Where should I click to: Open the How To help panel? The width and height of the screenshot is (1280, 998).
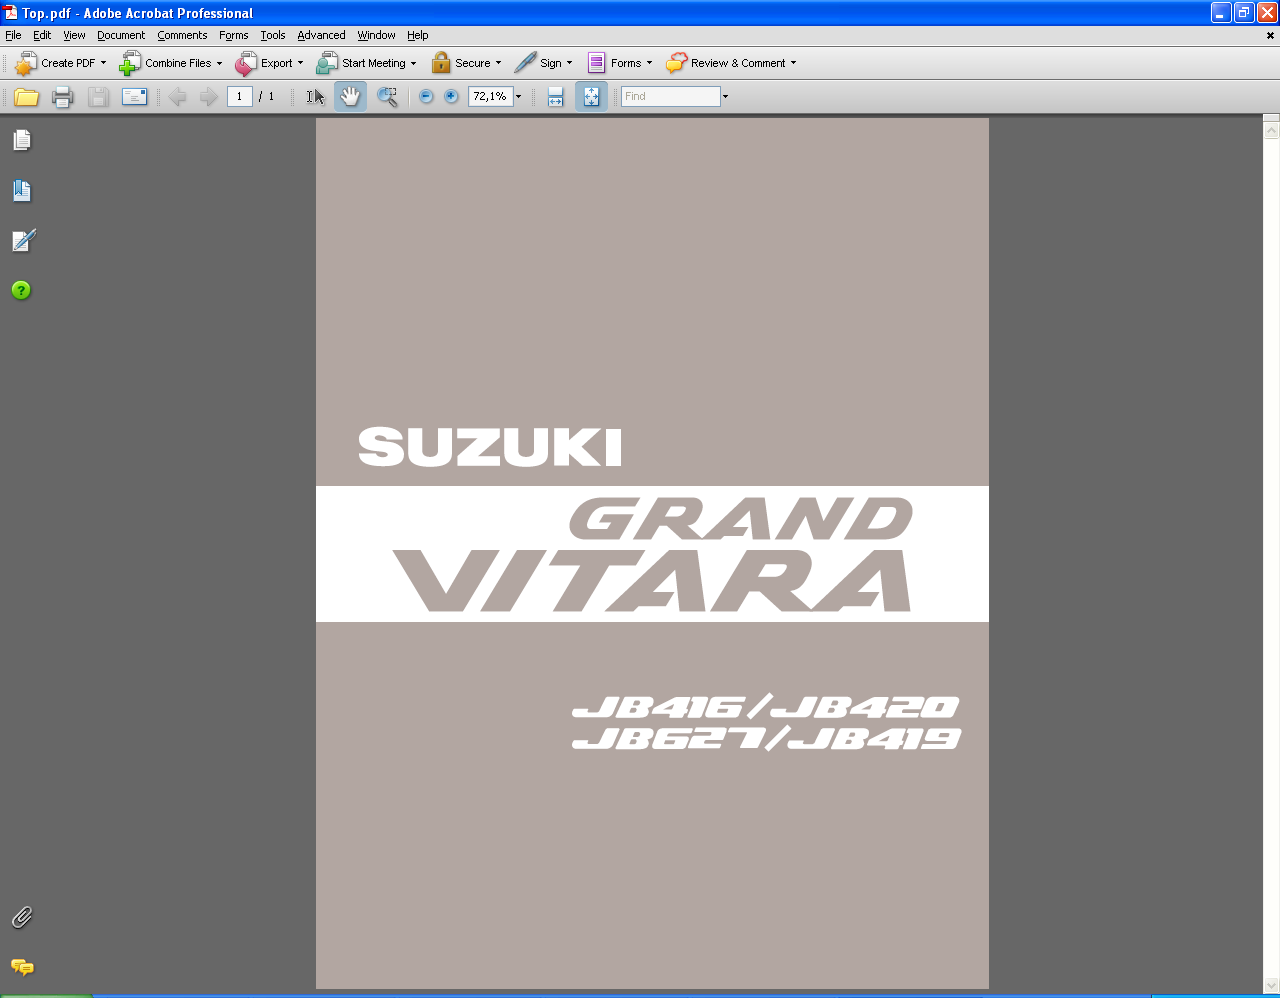coord(21,290)
